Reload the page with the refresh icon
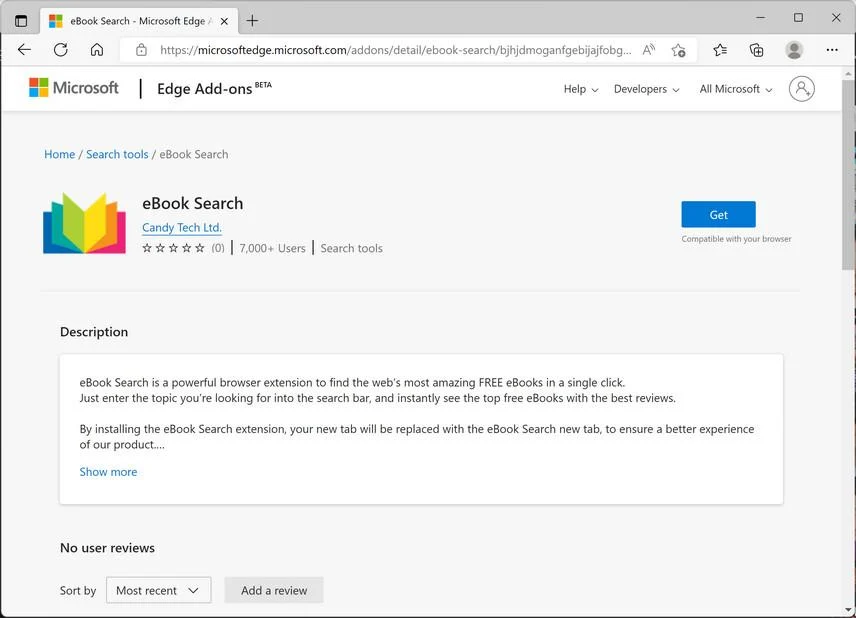The width and height of the screenshot is (856, 618). click(61, 50)
